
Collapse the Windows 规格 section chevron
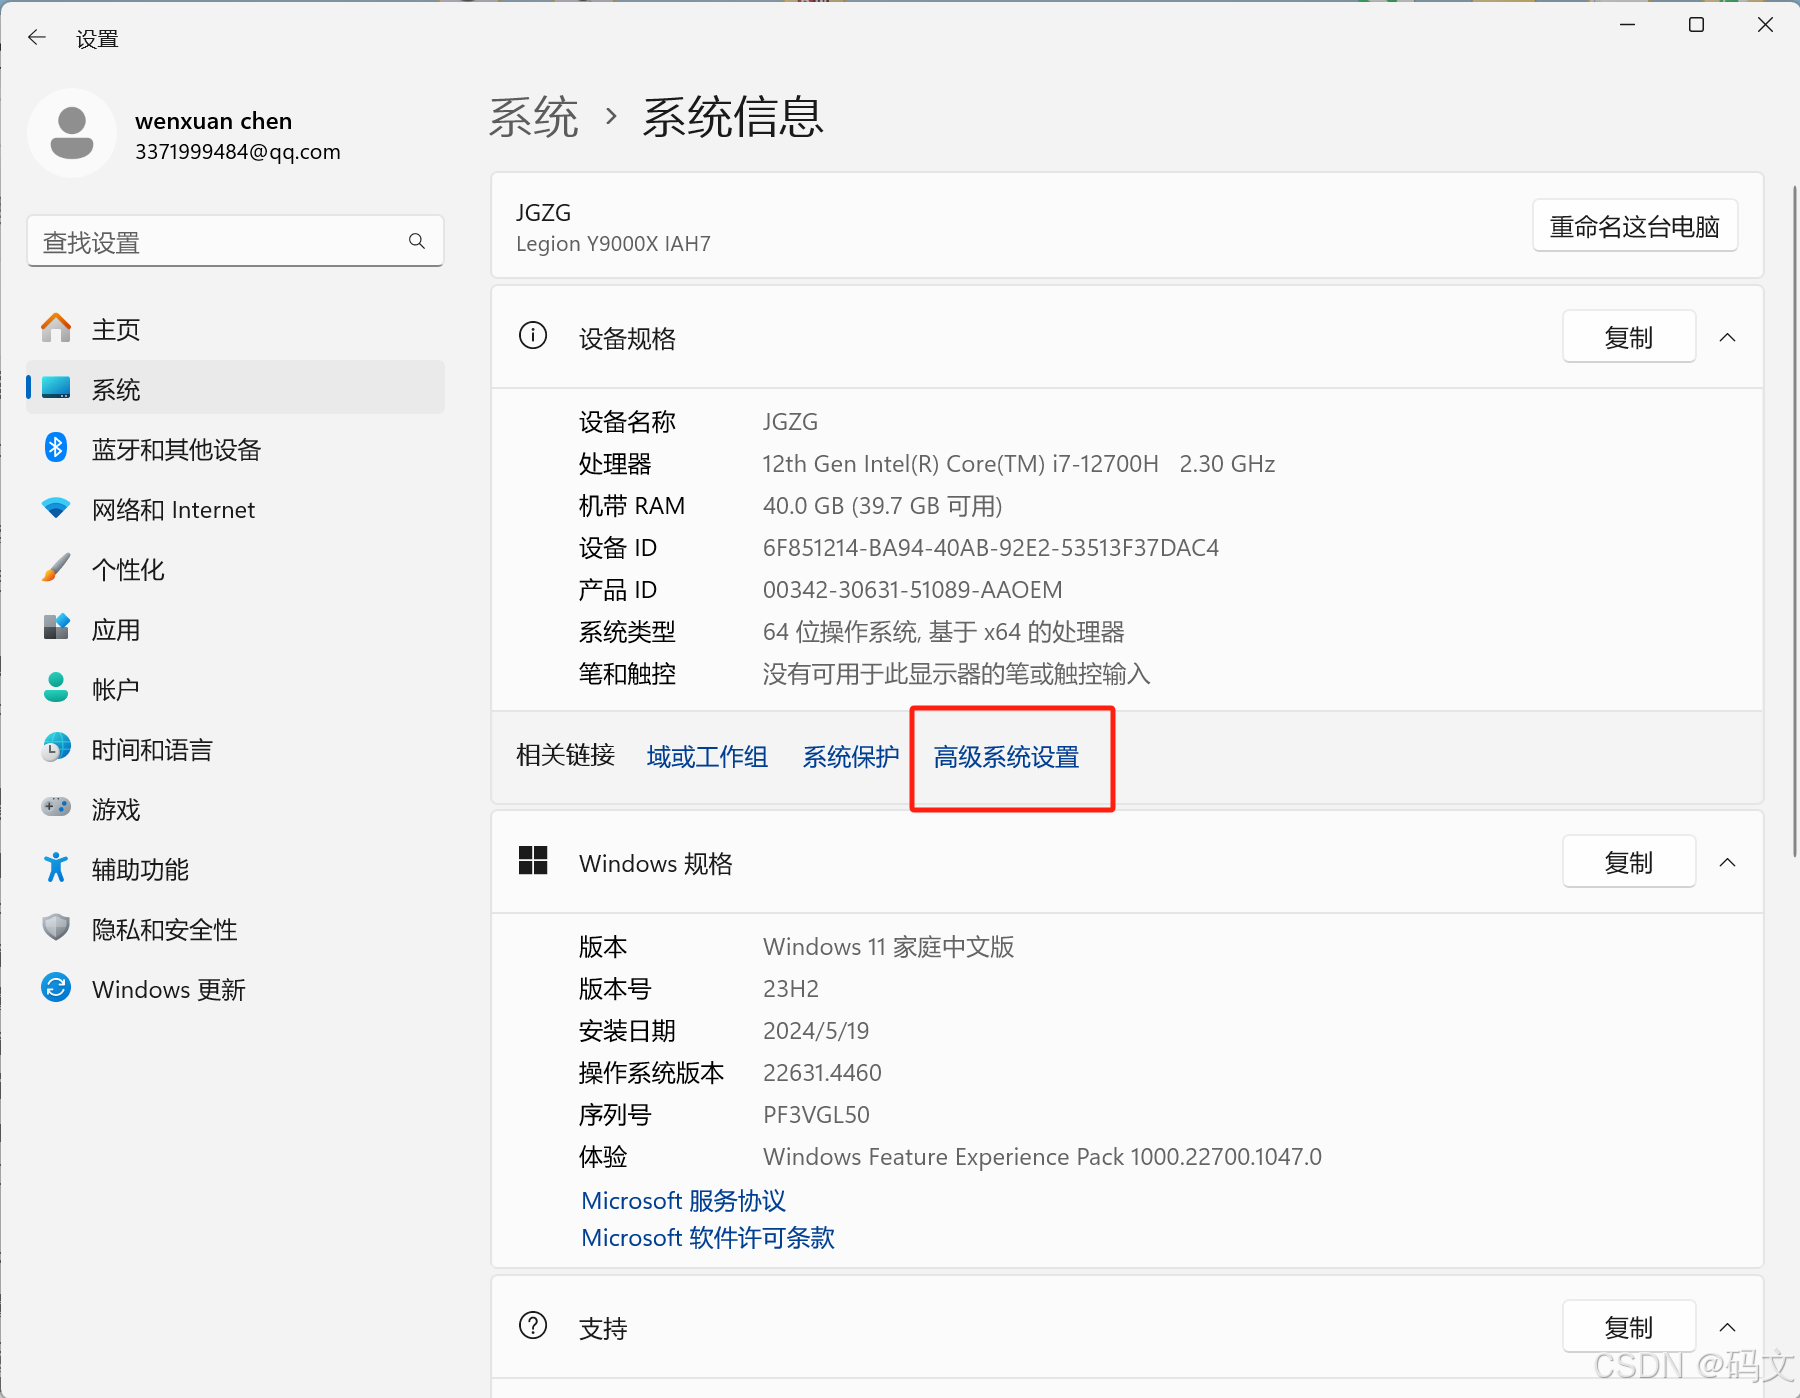coord(1727,863)
